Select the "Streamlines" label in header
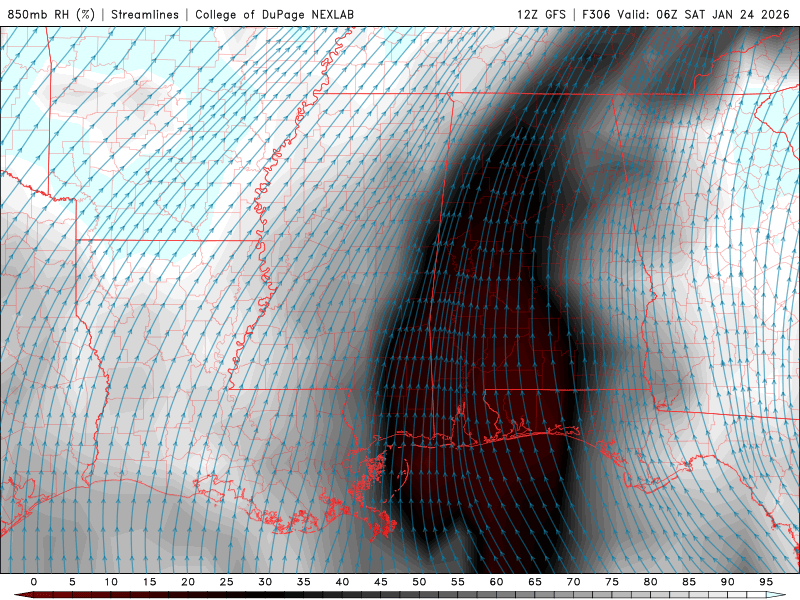Viewport: 800px width, 600px height. [x=145, y=14]
